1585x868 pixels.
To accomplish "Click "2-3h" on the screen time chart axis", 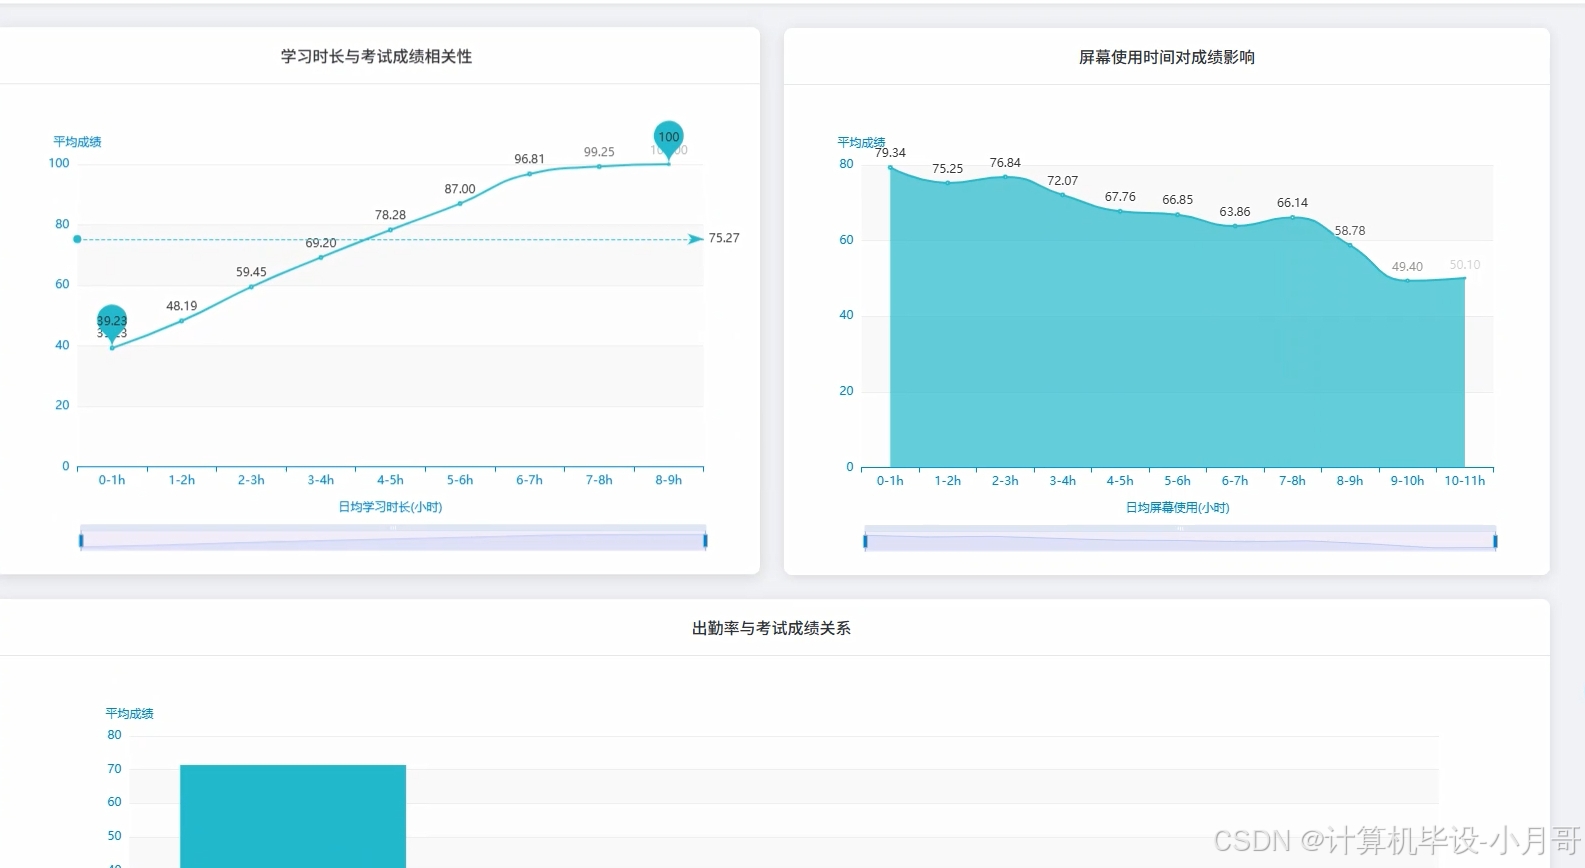I will tap(1005, 481).
